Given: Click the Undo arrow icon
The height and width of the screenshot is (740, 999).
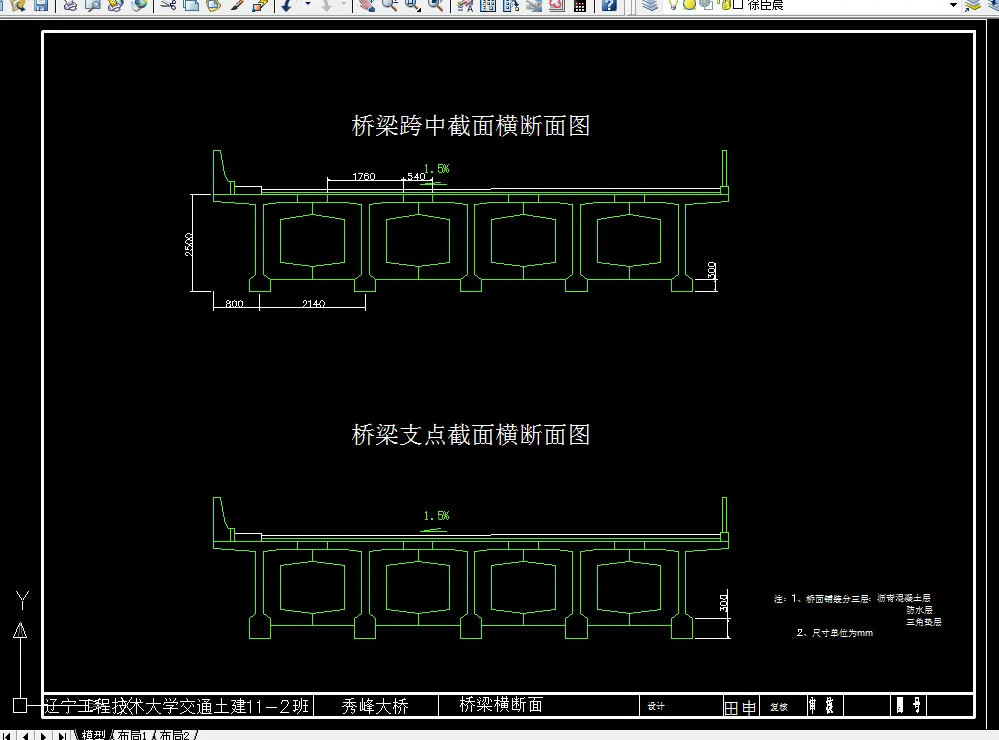Looking at the screenshot, I should click(x=288, y=5).
